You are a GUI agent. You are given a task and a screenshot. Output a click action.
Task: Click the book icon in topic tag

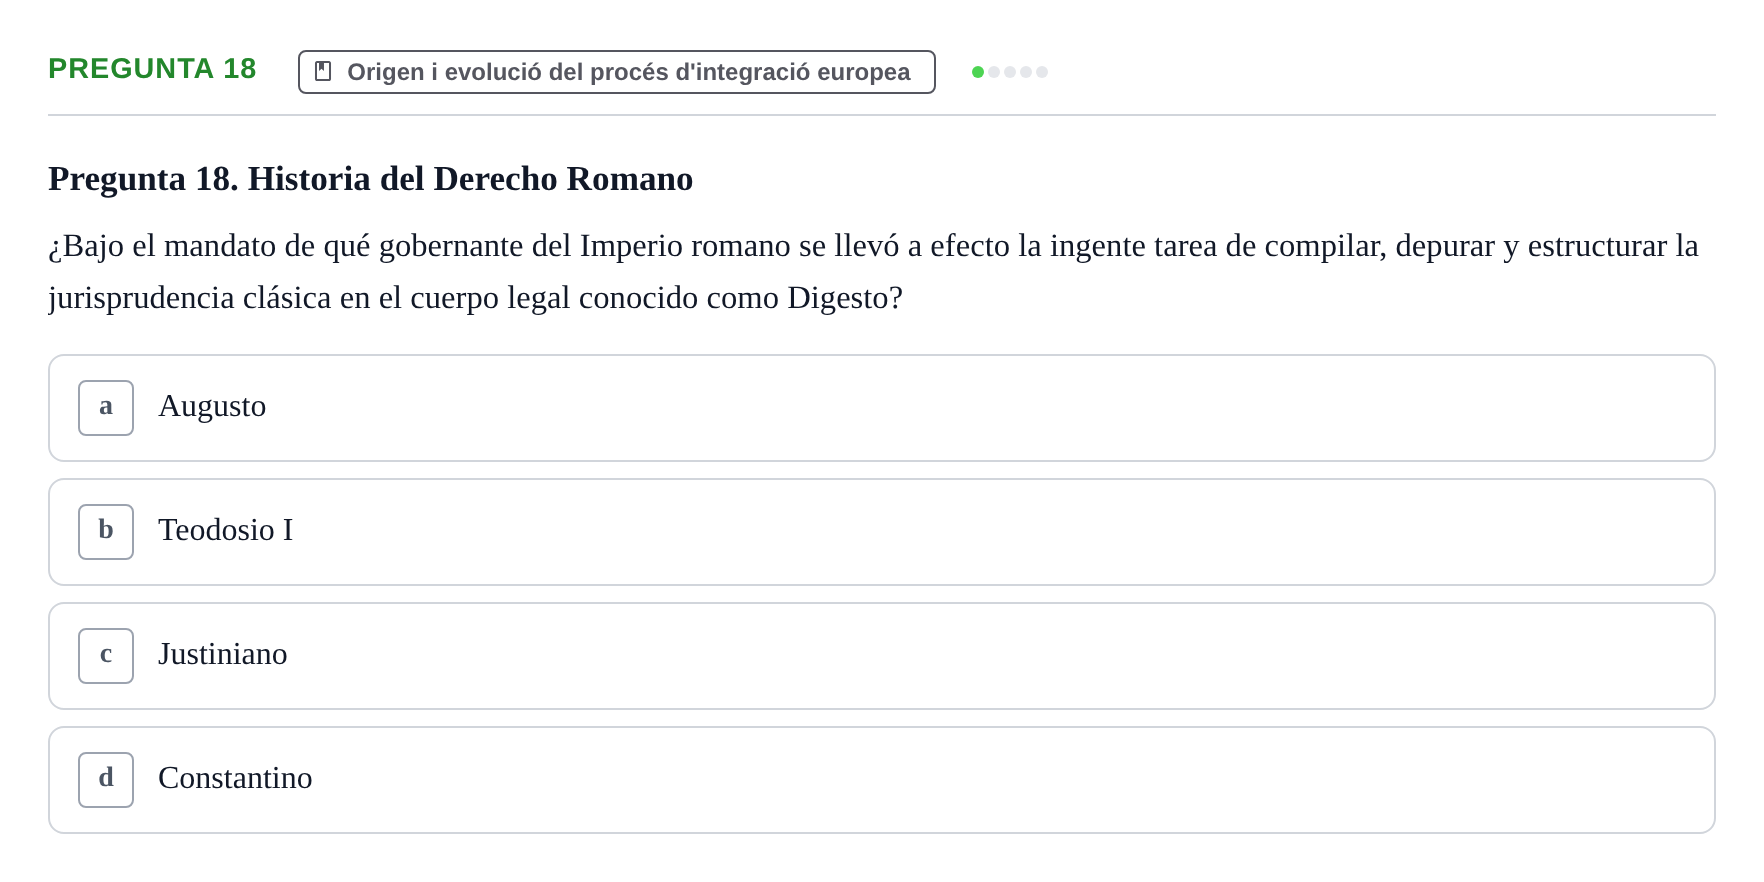point(323,71)
